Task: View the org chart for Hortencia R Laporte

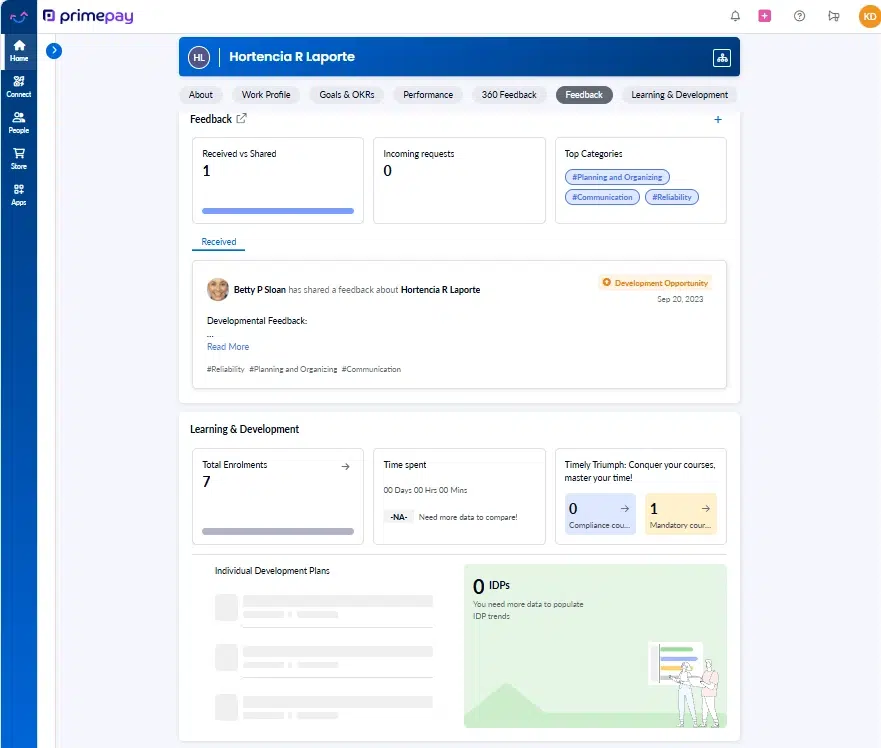Action: tap(722, 57)
